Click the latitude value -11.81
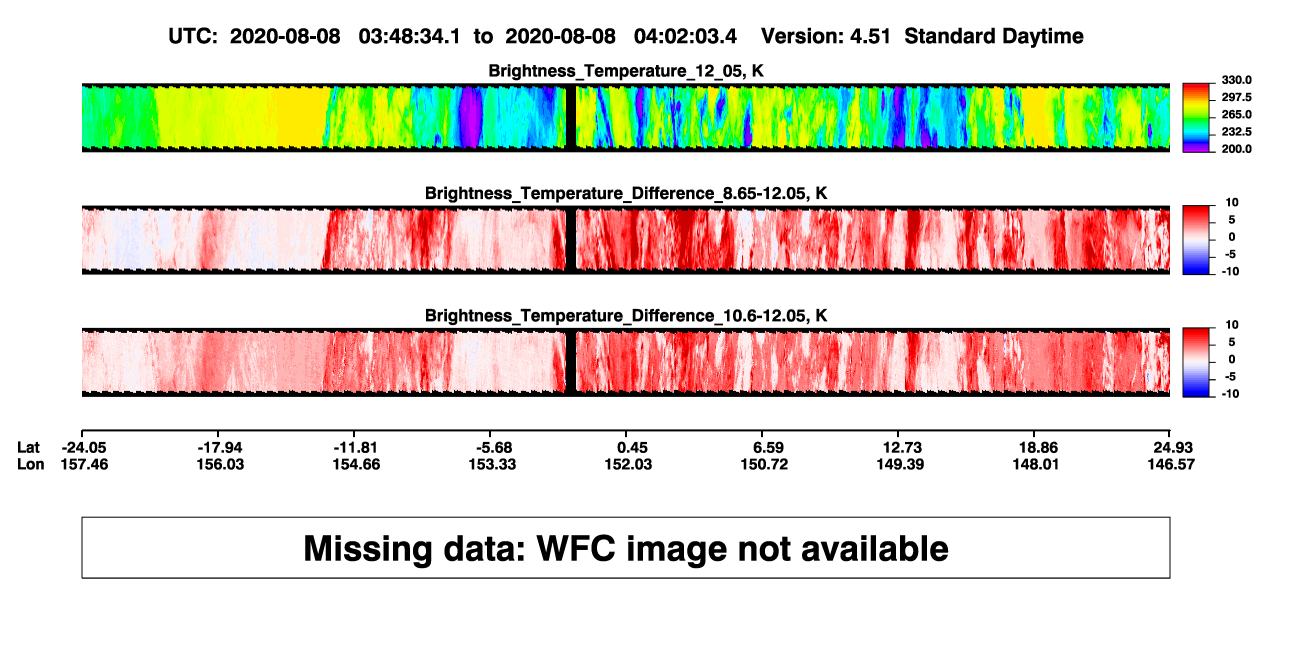1300x667 pixels. click(357, 447)
